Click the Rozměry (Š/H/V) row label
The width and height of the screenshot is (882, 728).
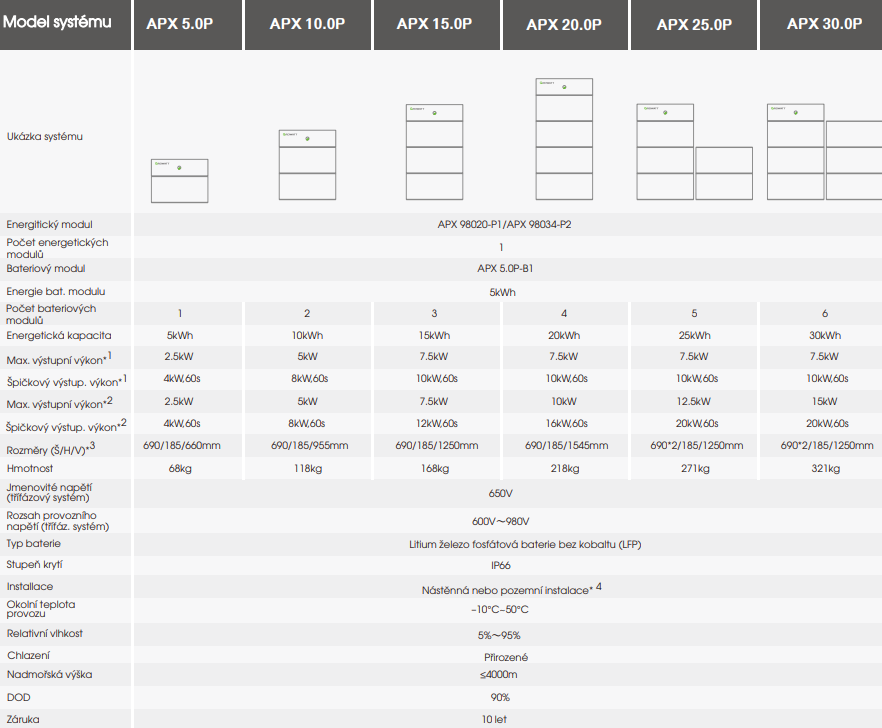point(51,449)
